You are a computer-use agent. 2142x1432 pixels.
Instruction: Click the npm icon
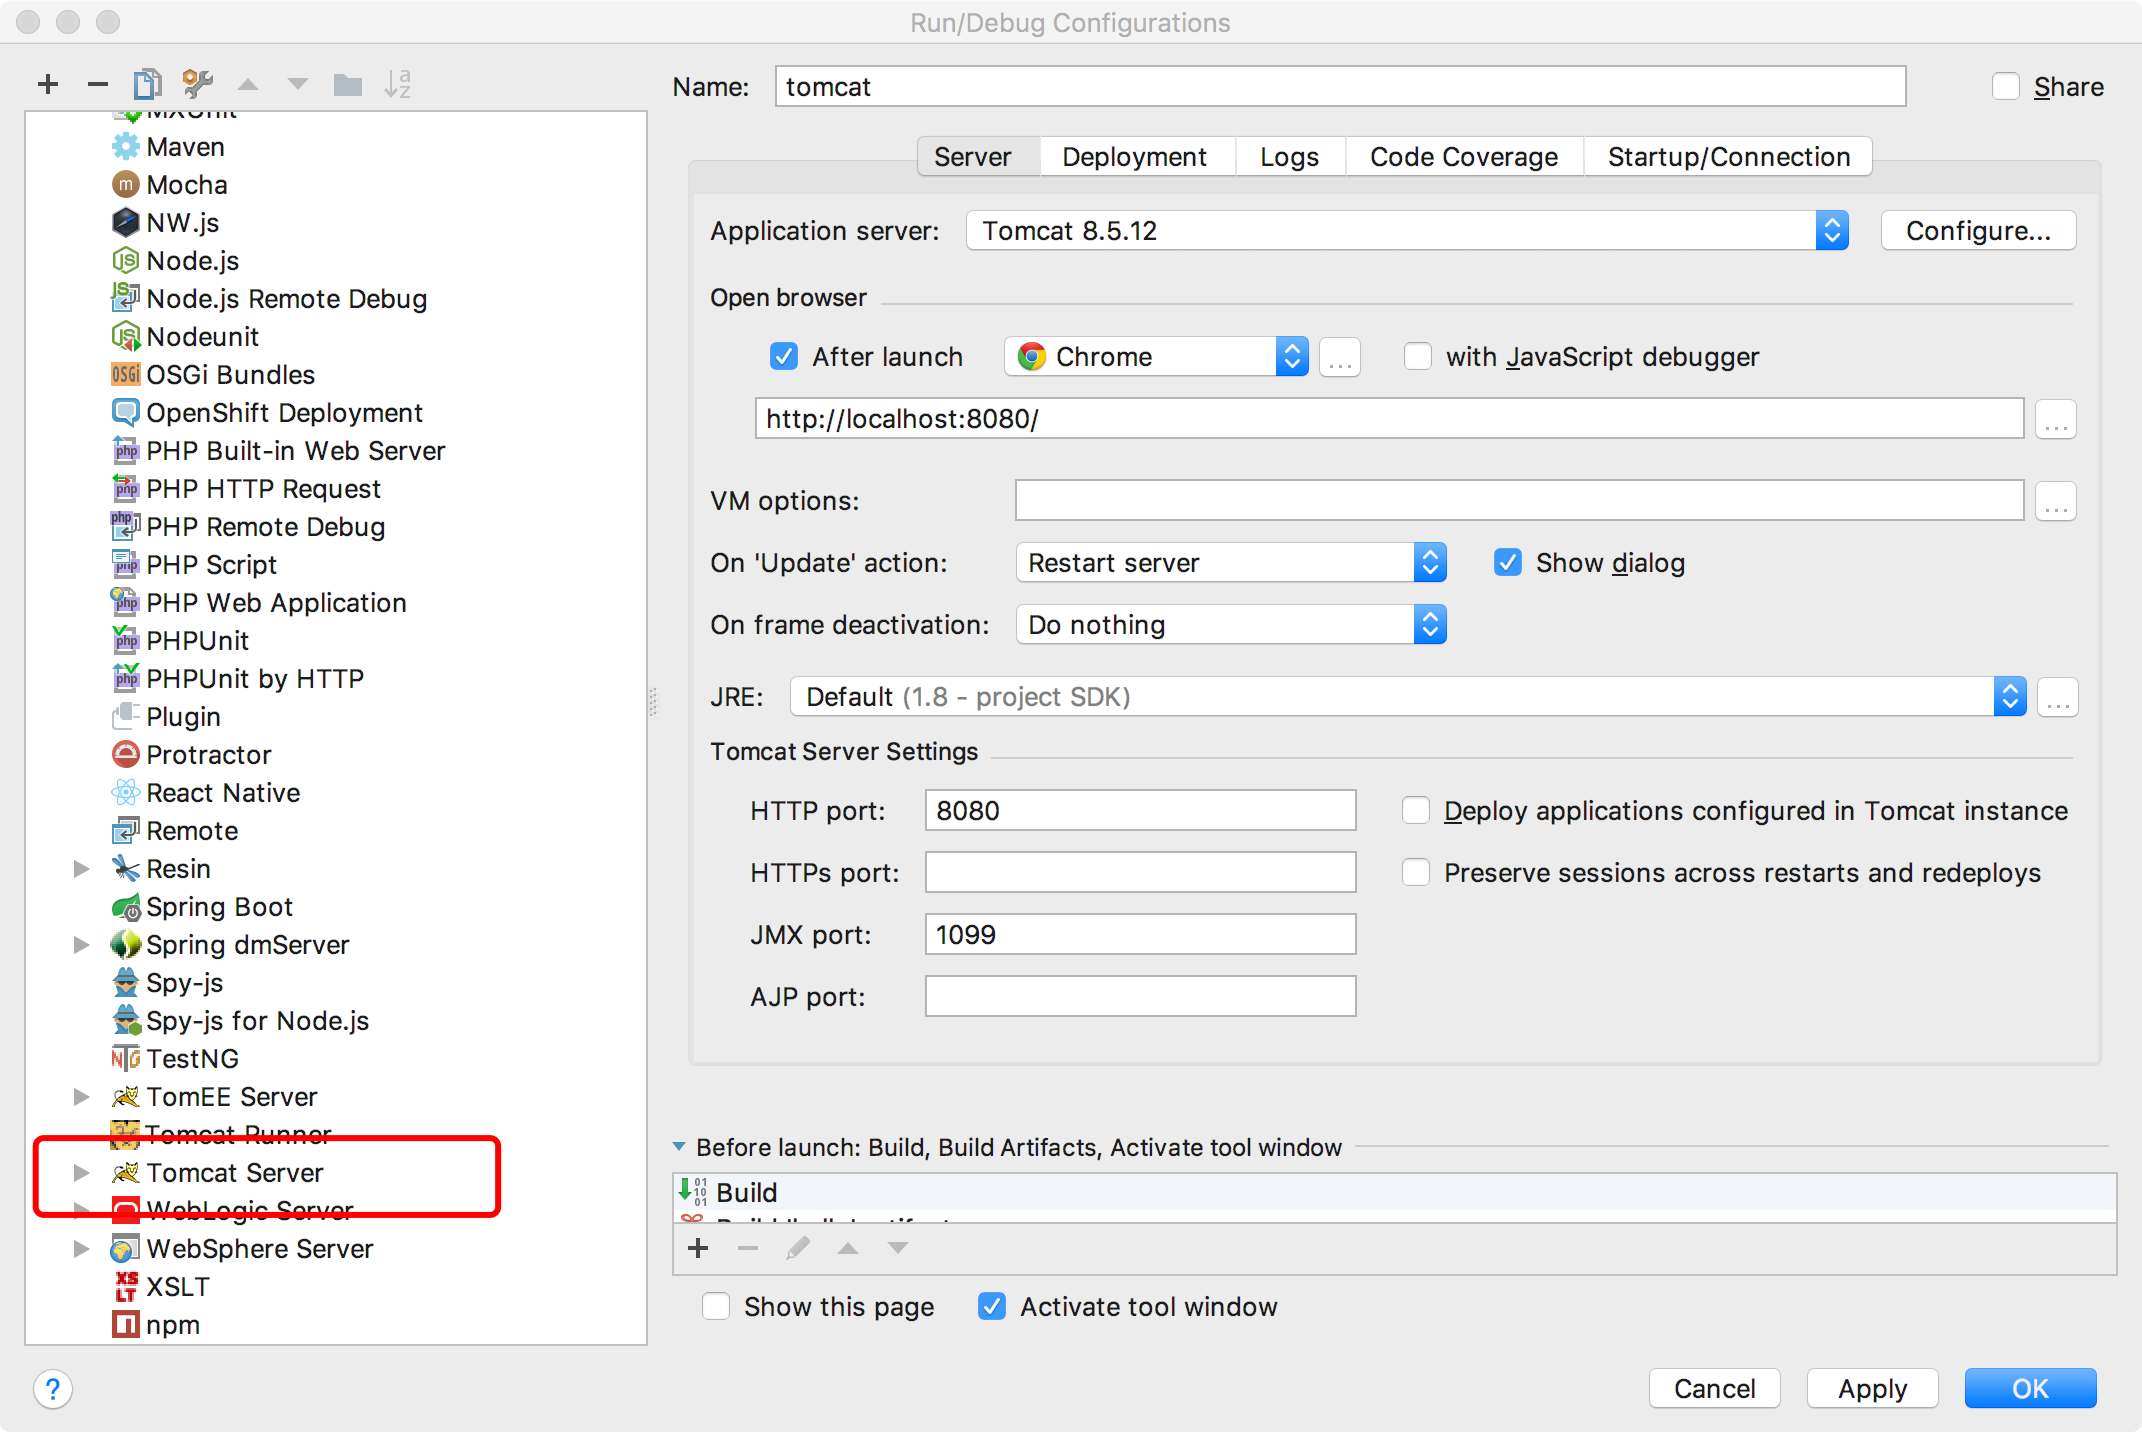125,1325
